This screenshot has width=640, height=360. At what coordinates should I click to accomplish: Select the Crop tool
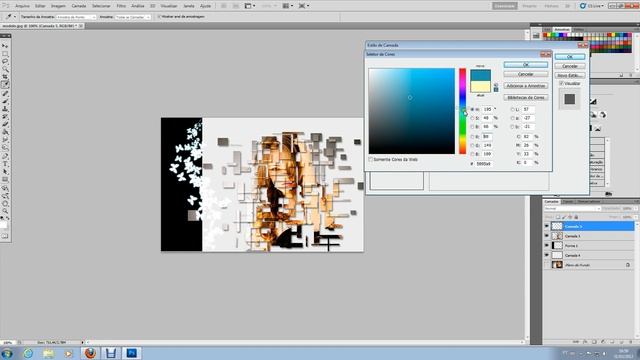5,77
